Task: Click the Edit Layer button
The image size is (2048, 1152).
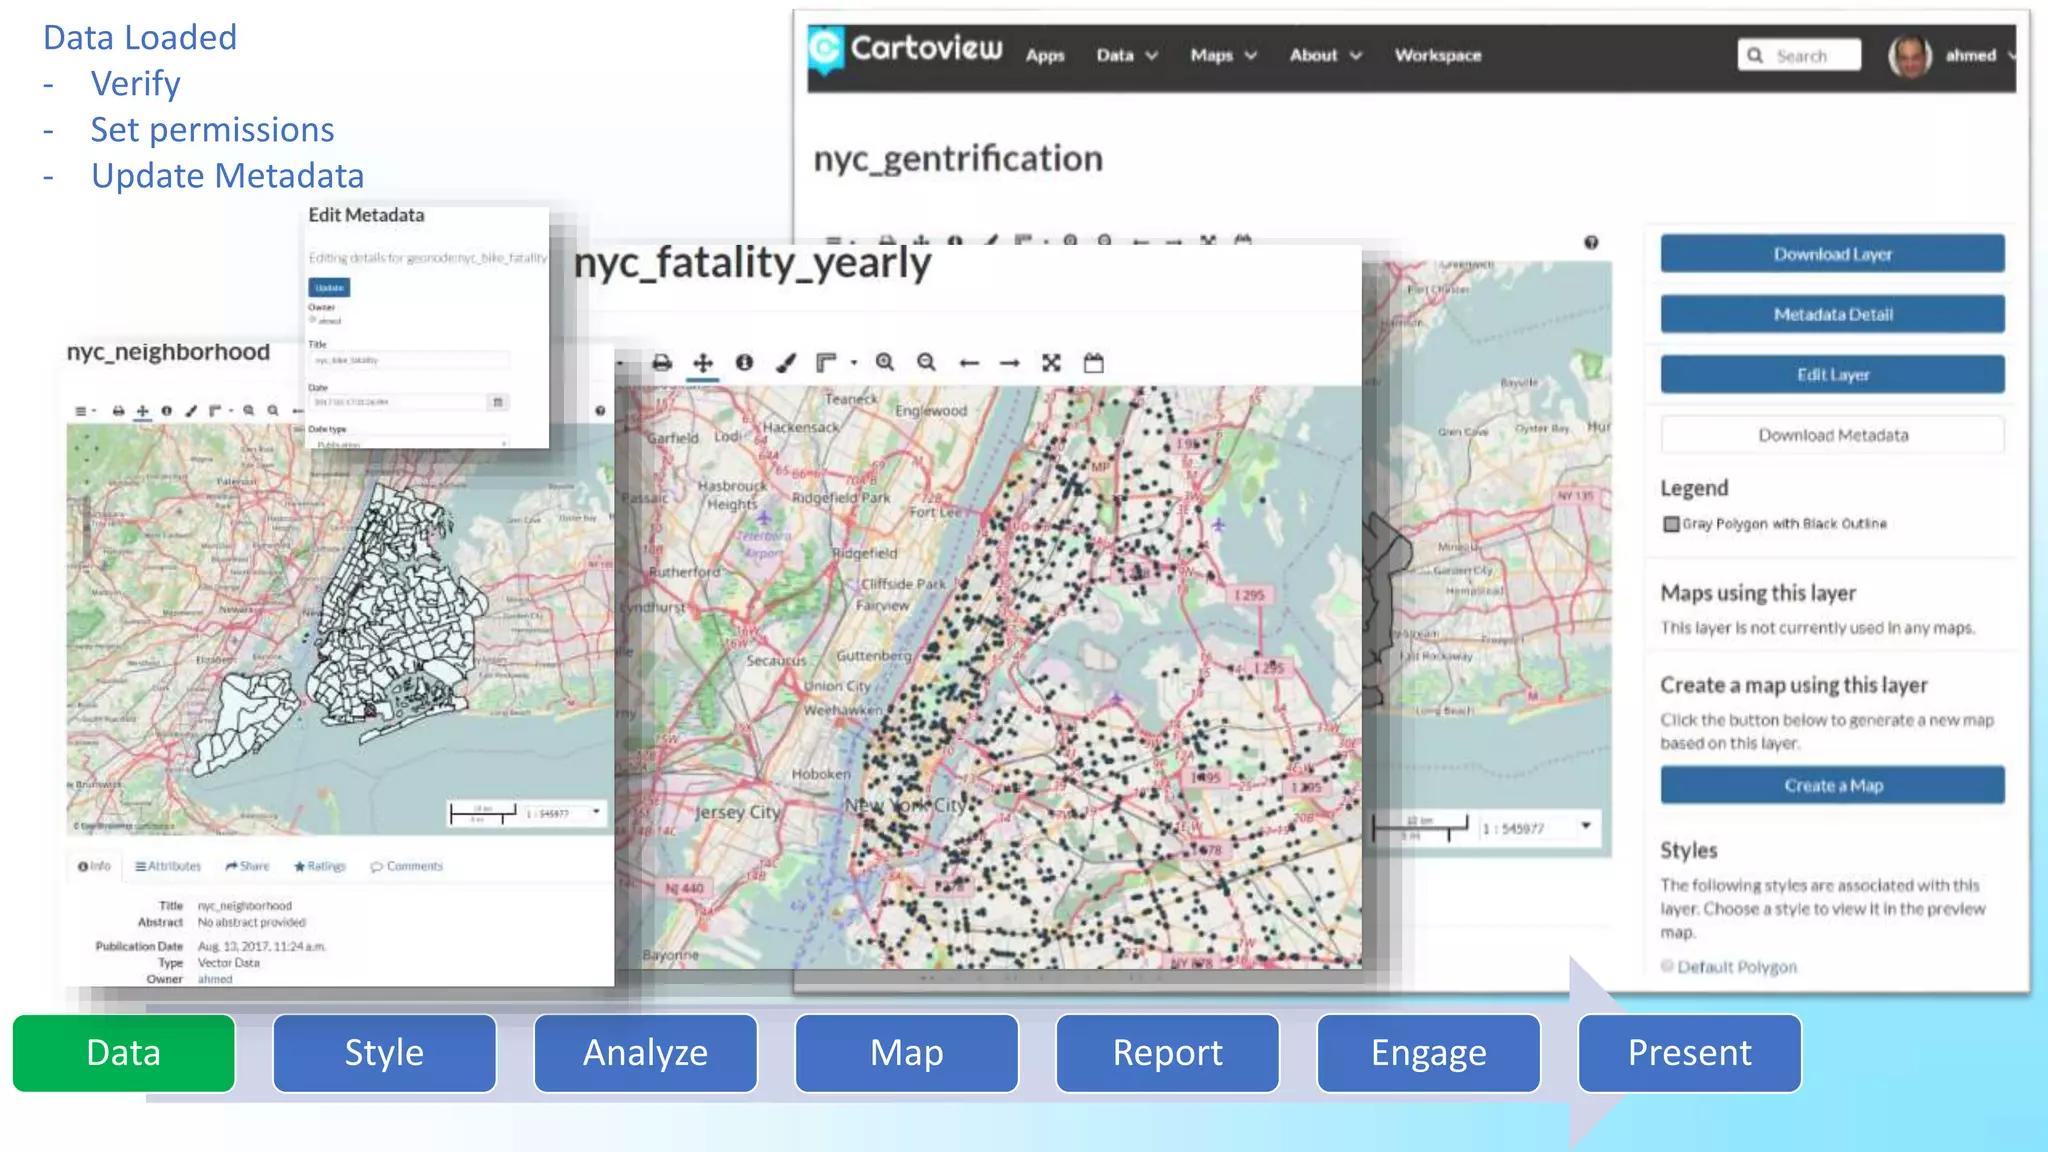Action: 1832,374
